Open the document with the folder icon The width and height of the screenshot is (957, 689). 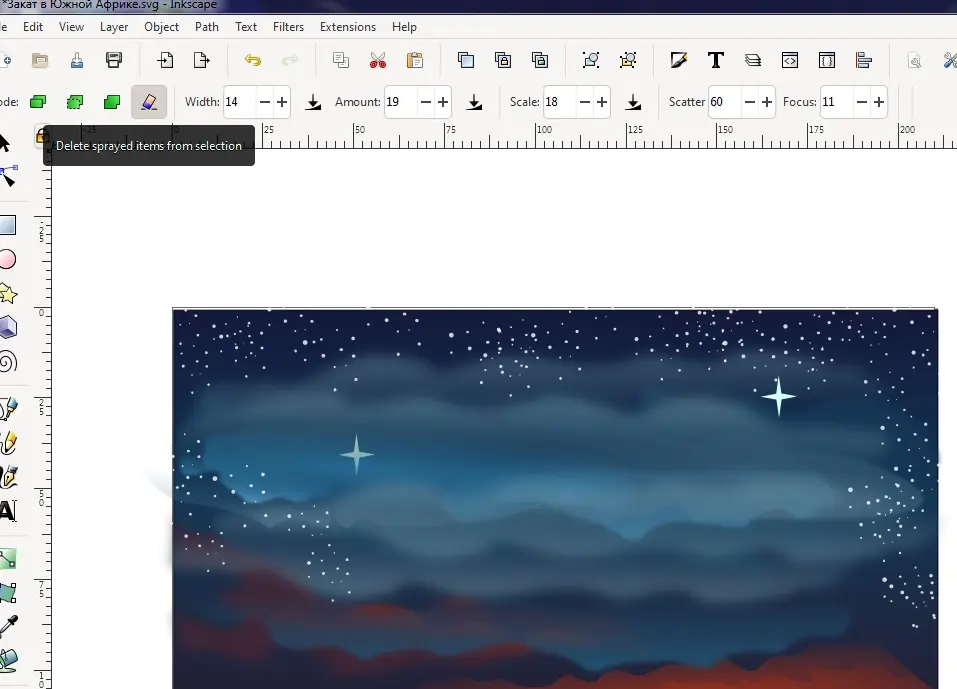click(x=40, y=60)
